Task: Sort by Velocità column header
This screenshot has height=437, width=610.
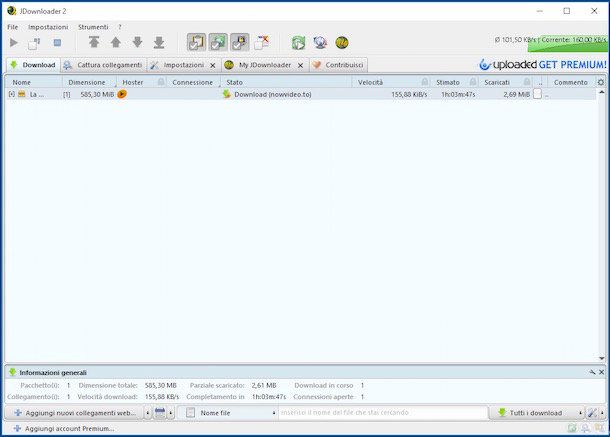Action: [x=370, y=82]
